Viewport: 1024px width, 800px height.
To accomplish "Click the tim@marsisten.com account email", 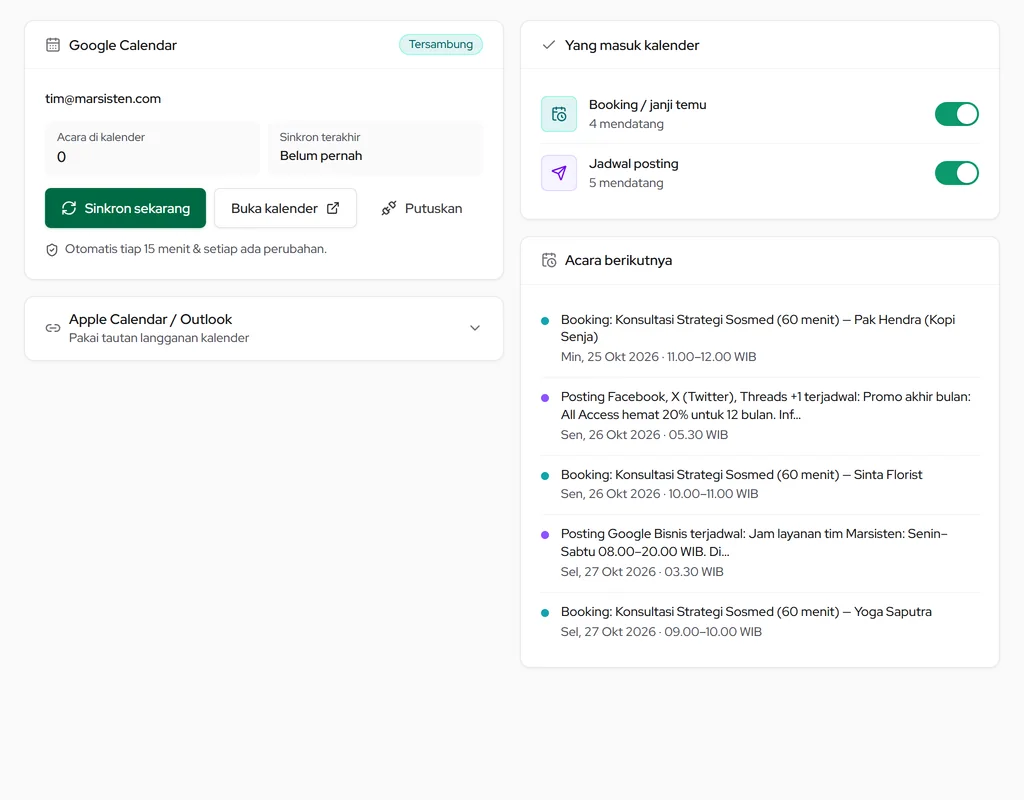I will click(103, 99).
